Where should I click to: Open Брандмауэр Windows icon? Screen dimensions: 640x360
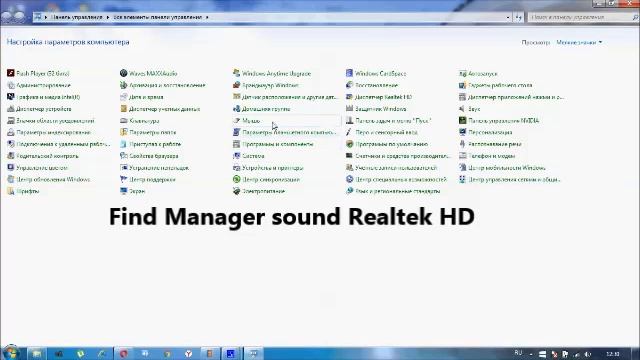236,85
